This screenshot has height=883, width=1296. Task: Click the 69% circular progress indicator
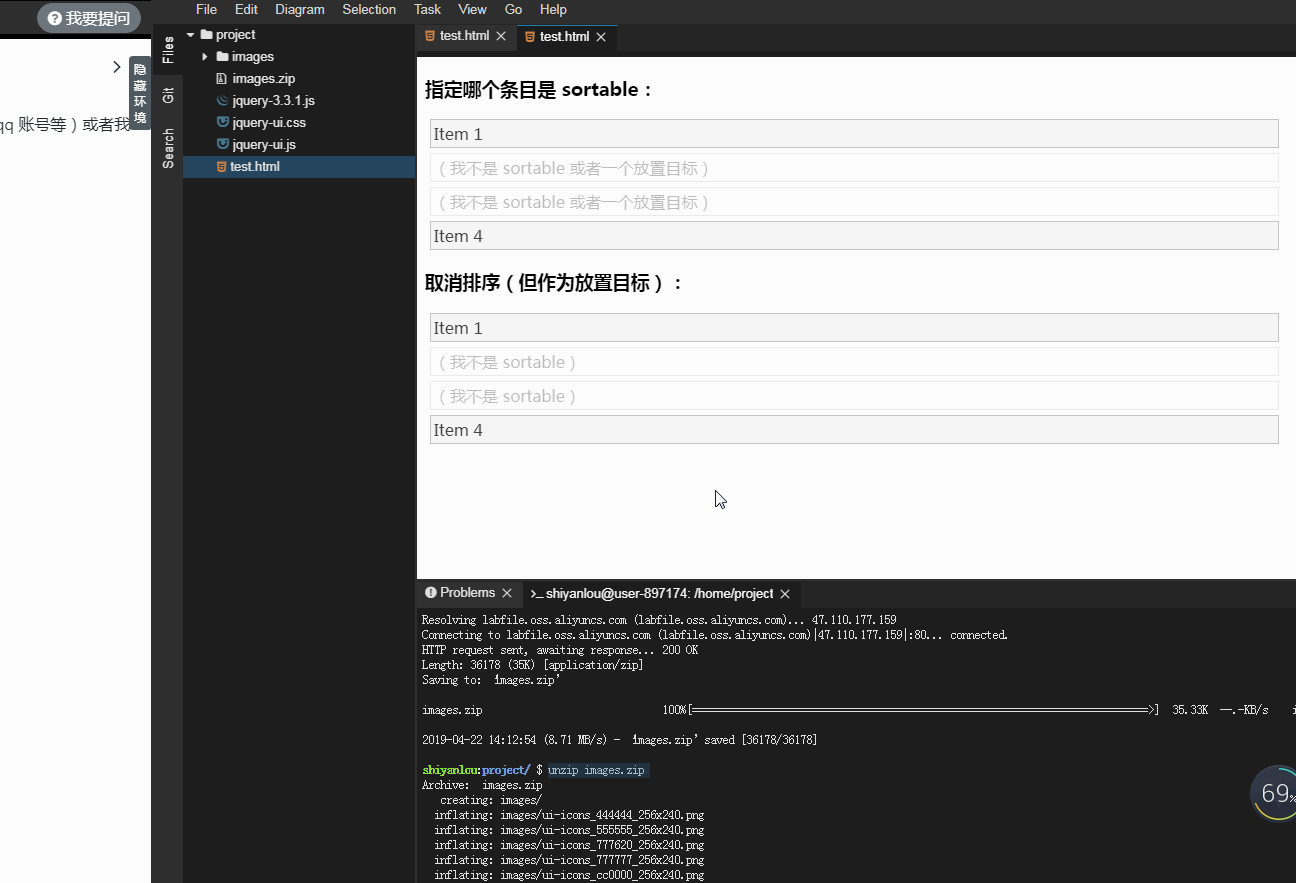1273,793
